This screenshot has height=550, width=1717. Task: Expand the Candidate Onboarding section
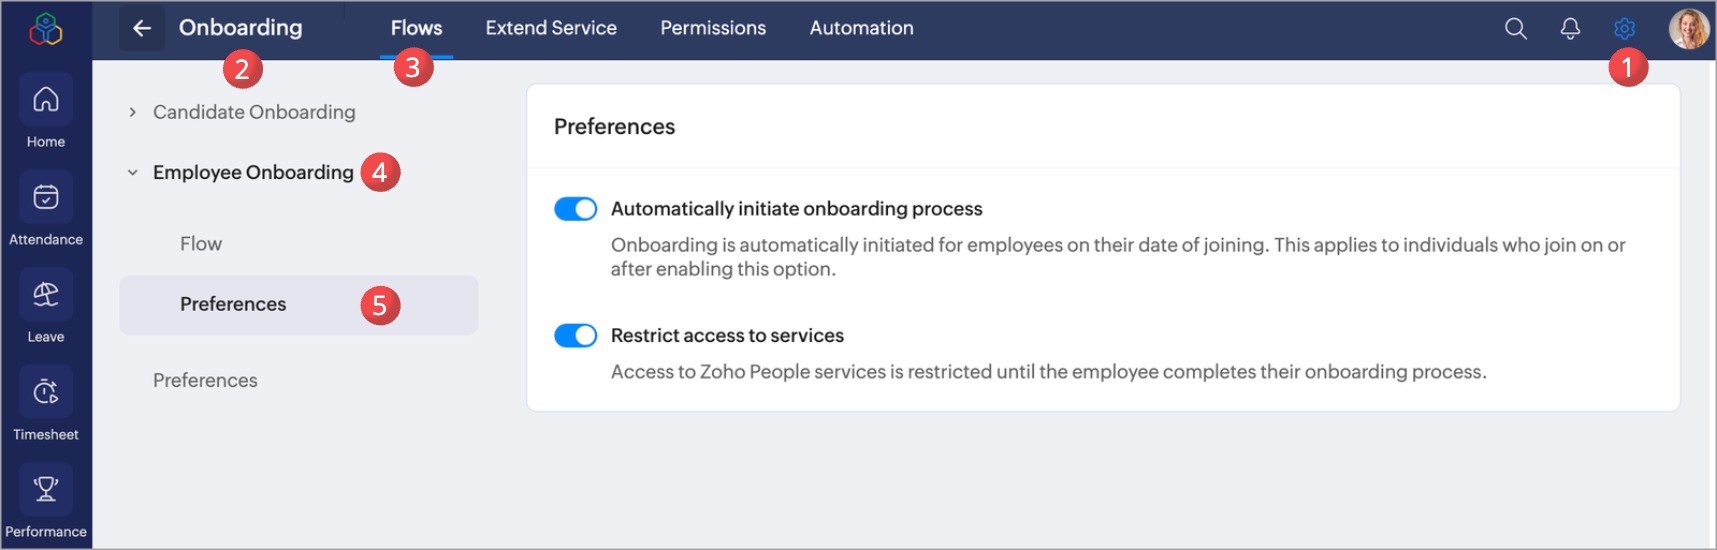click(132, 112)
